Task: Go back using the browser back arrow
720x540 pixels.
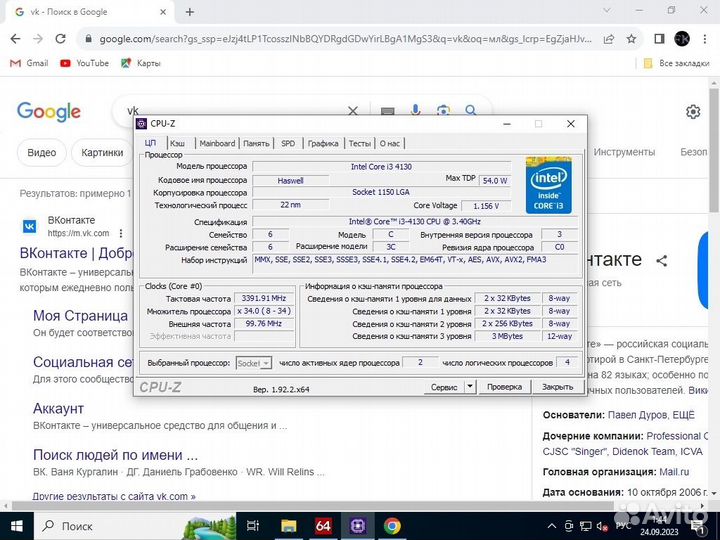Action: pos(16,39)
